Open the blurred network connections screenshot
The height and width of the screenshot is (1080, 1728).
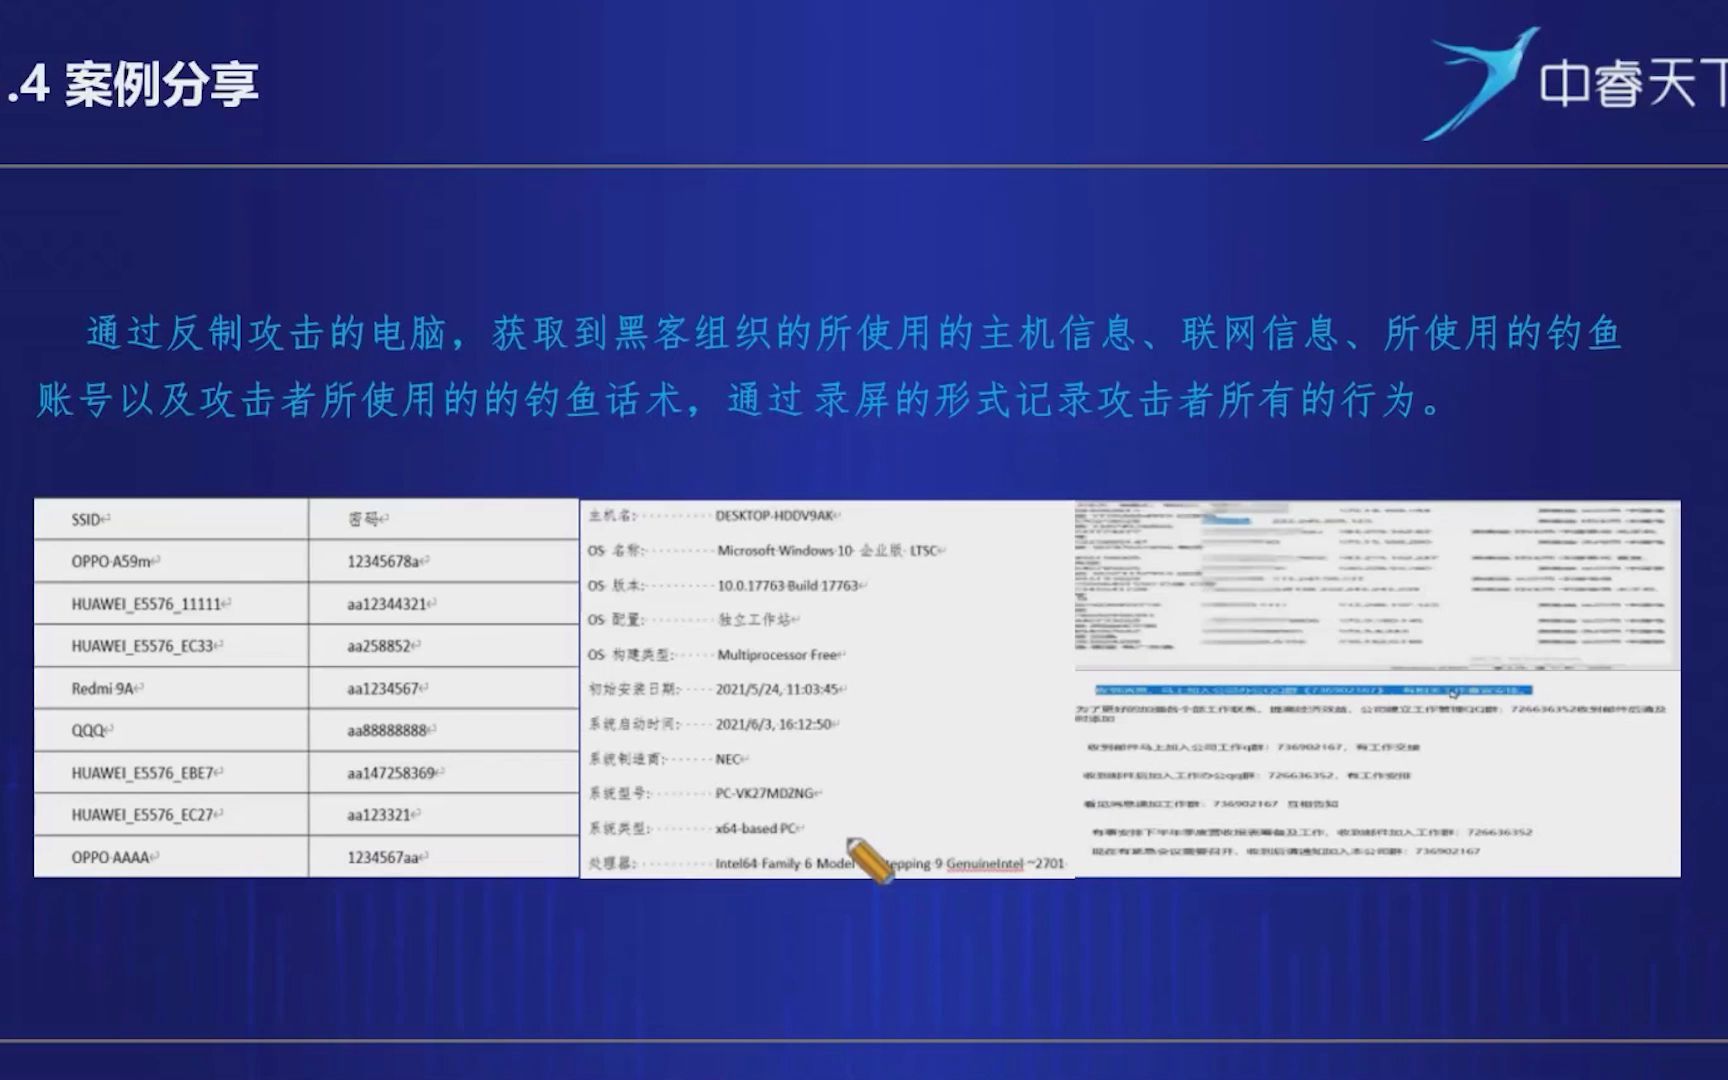tap(1378, 585)
